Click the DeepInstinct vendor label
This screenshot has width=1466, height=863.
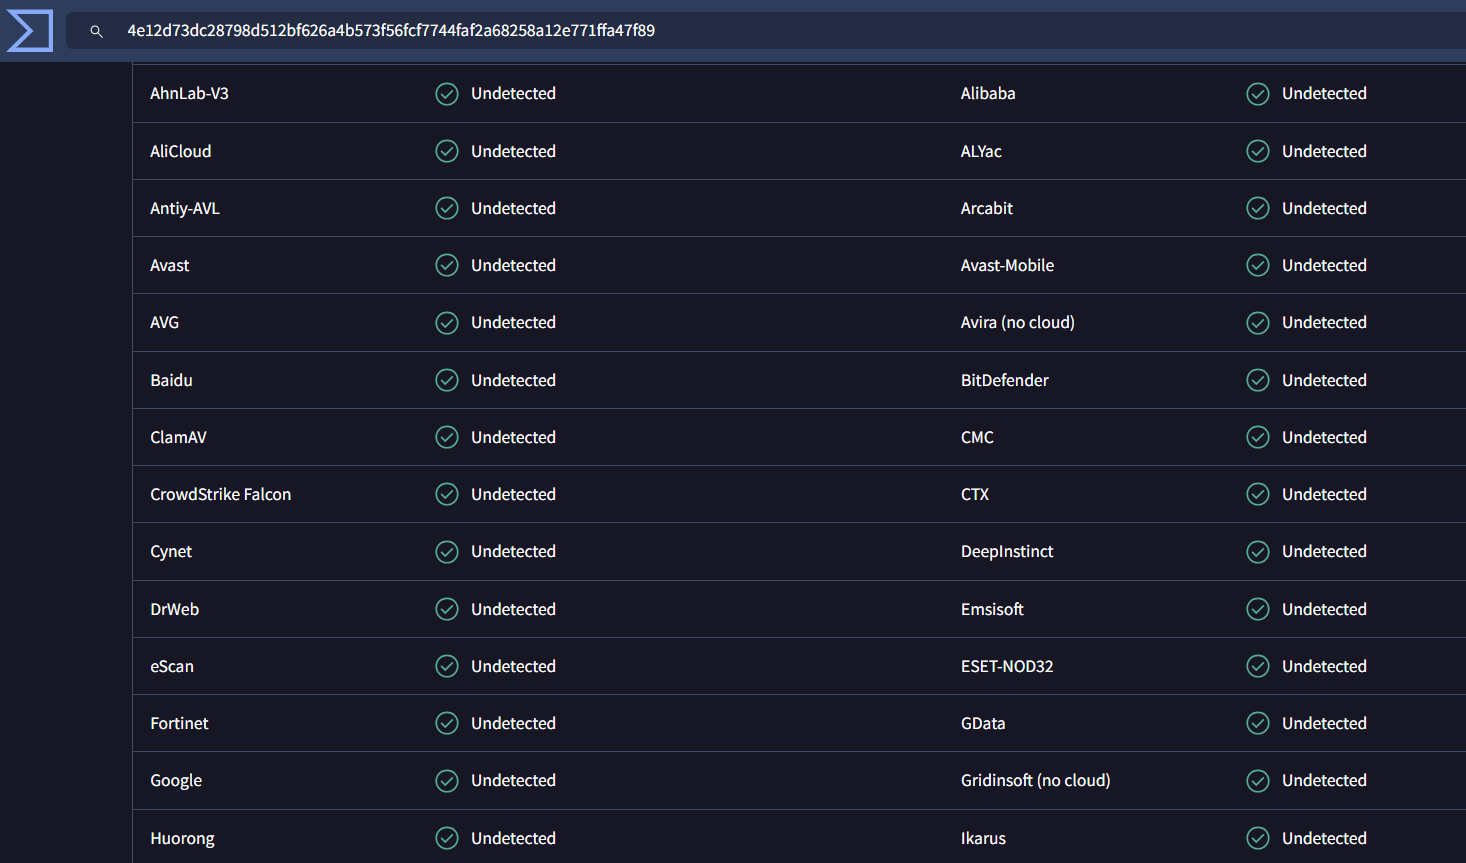tap(1007, 552)
